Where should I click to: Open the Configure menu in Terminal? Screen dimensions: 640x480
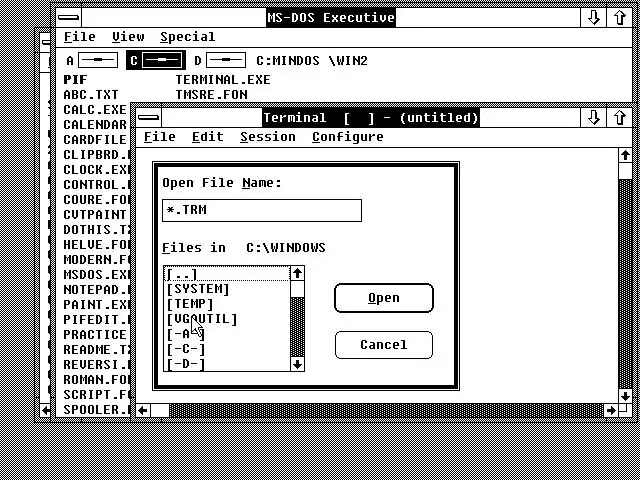coord(348,137)
